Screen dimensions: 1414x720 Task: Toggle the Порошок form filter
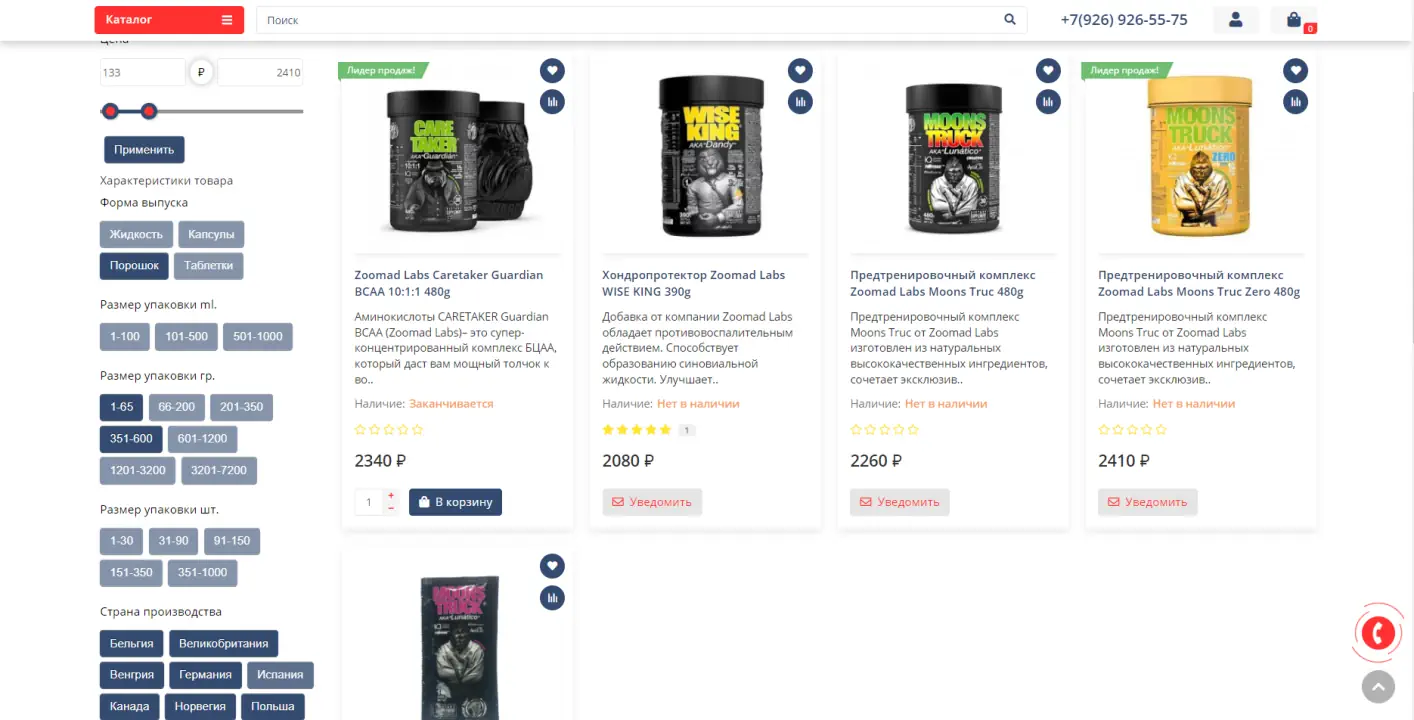pos(134,266)
